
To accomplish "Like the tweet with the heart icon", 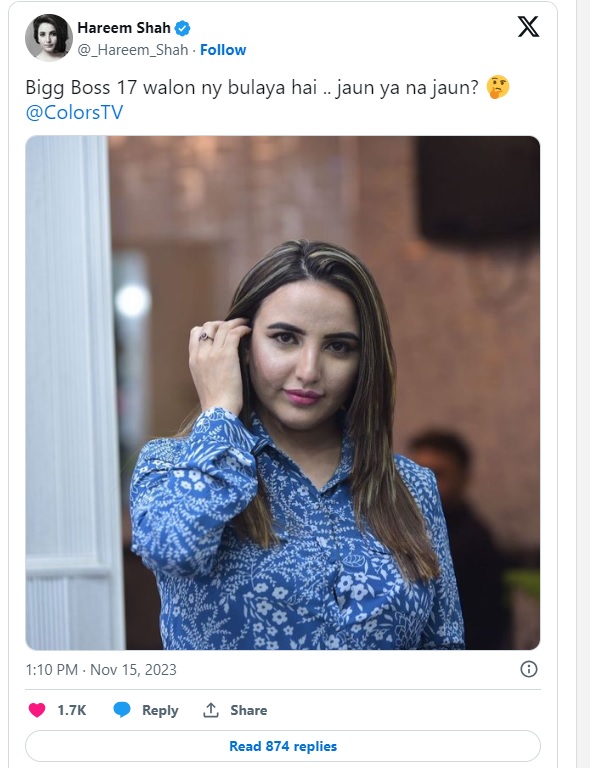I will point(37,710).
